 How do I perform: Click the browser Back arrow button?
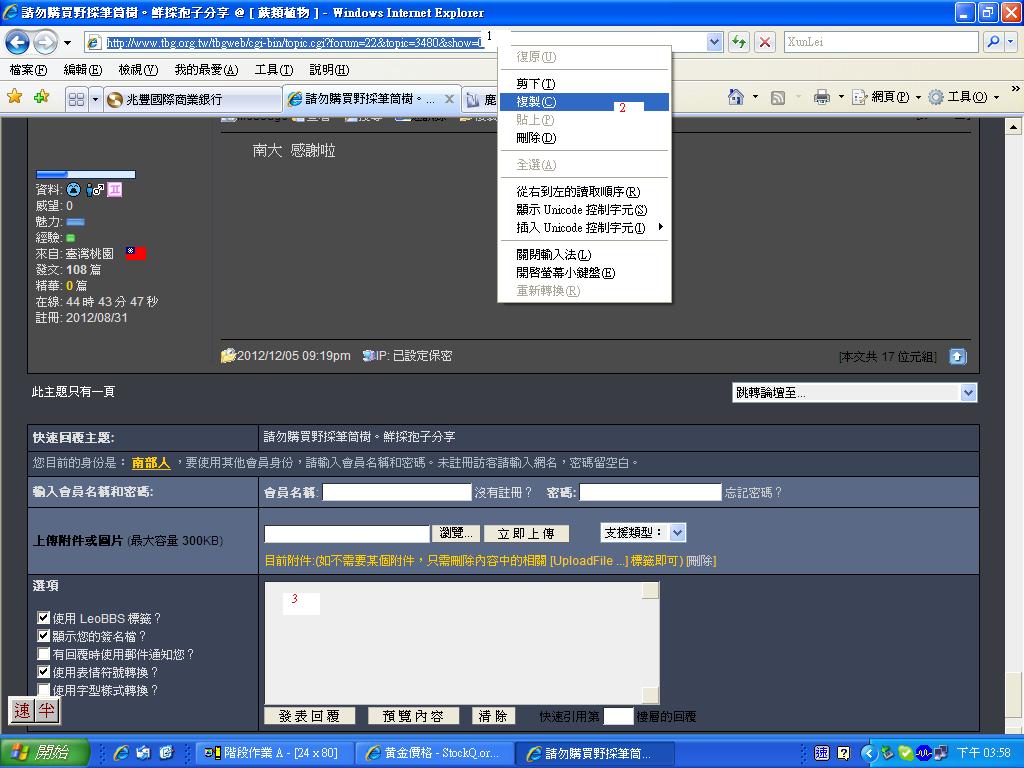point(18,42)
